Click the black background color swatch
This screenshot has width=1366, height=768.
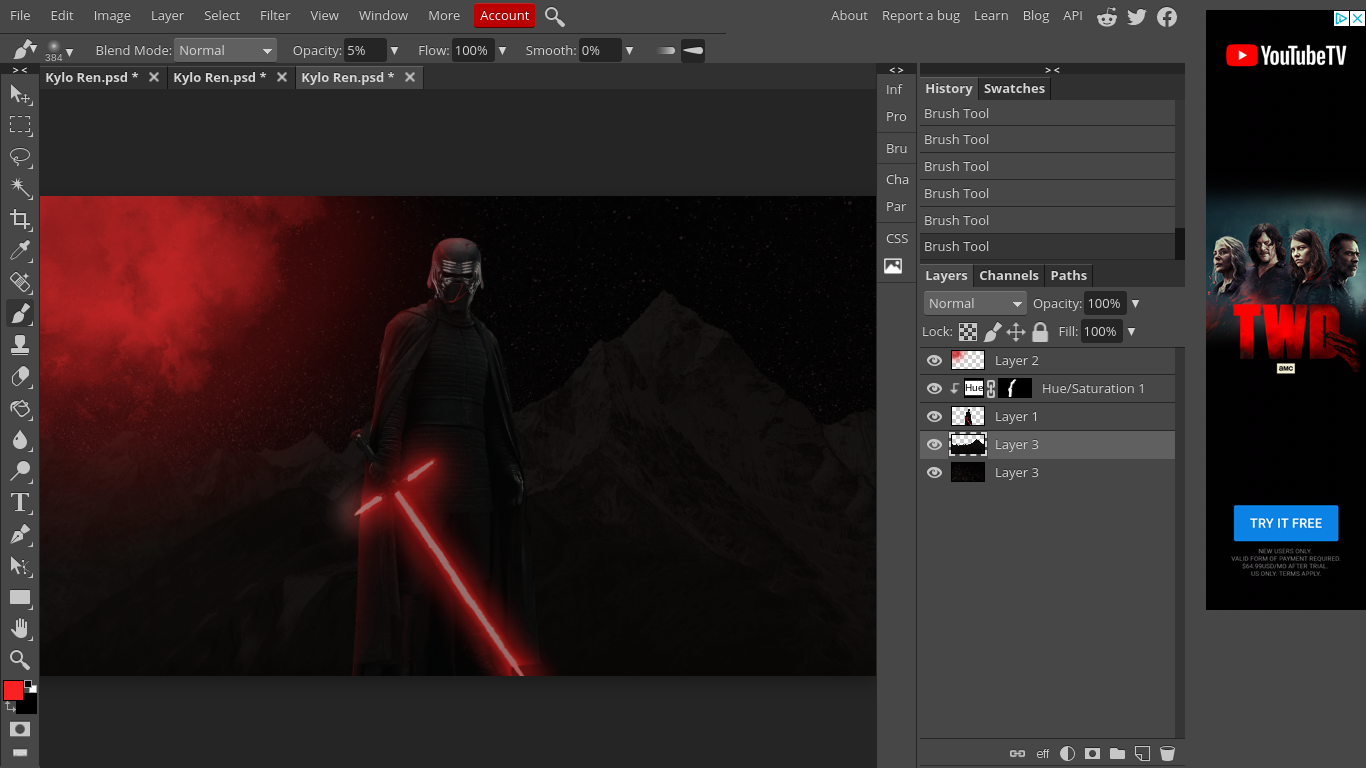[29, 704]
